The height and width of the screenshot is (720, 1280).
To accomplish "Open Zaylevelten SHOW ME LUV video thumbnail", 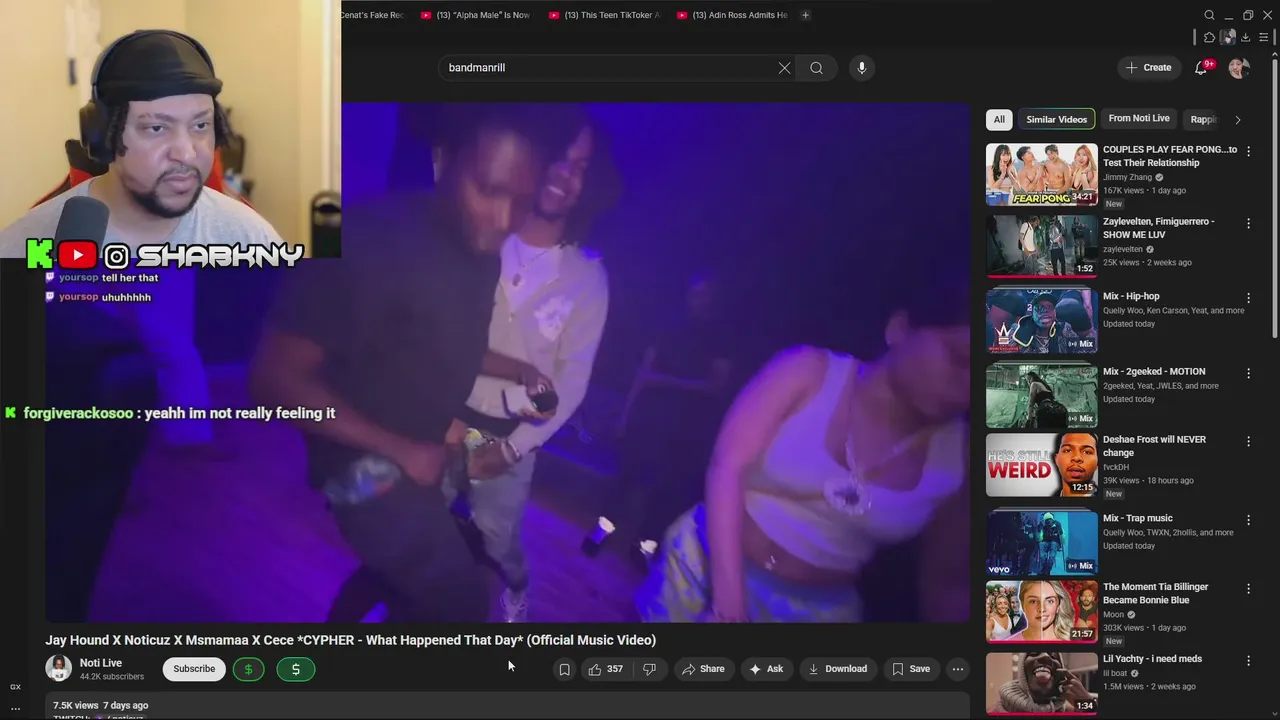I will pyautogui.click(x=1041, y=246).
